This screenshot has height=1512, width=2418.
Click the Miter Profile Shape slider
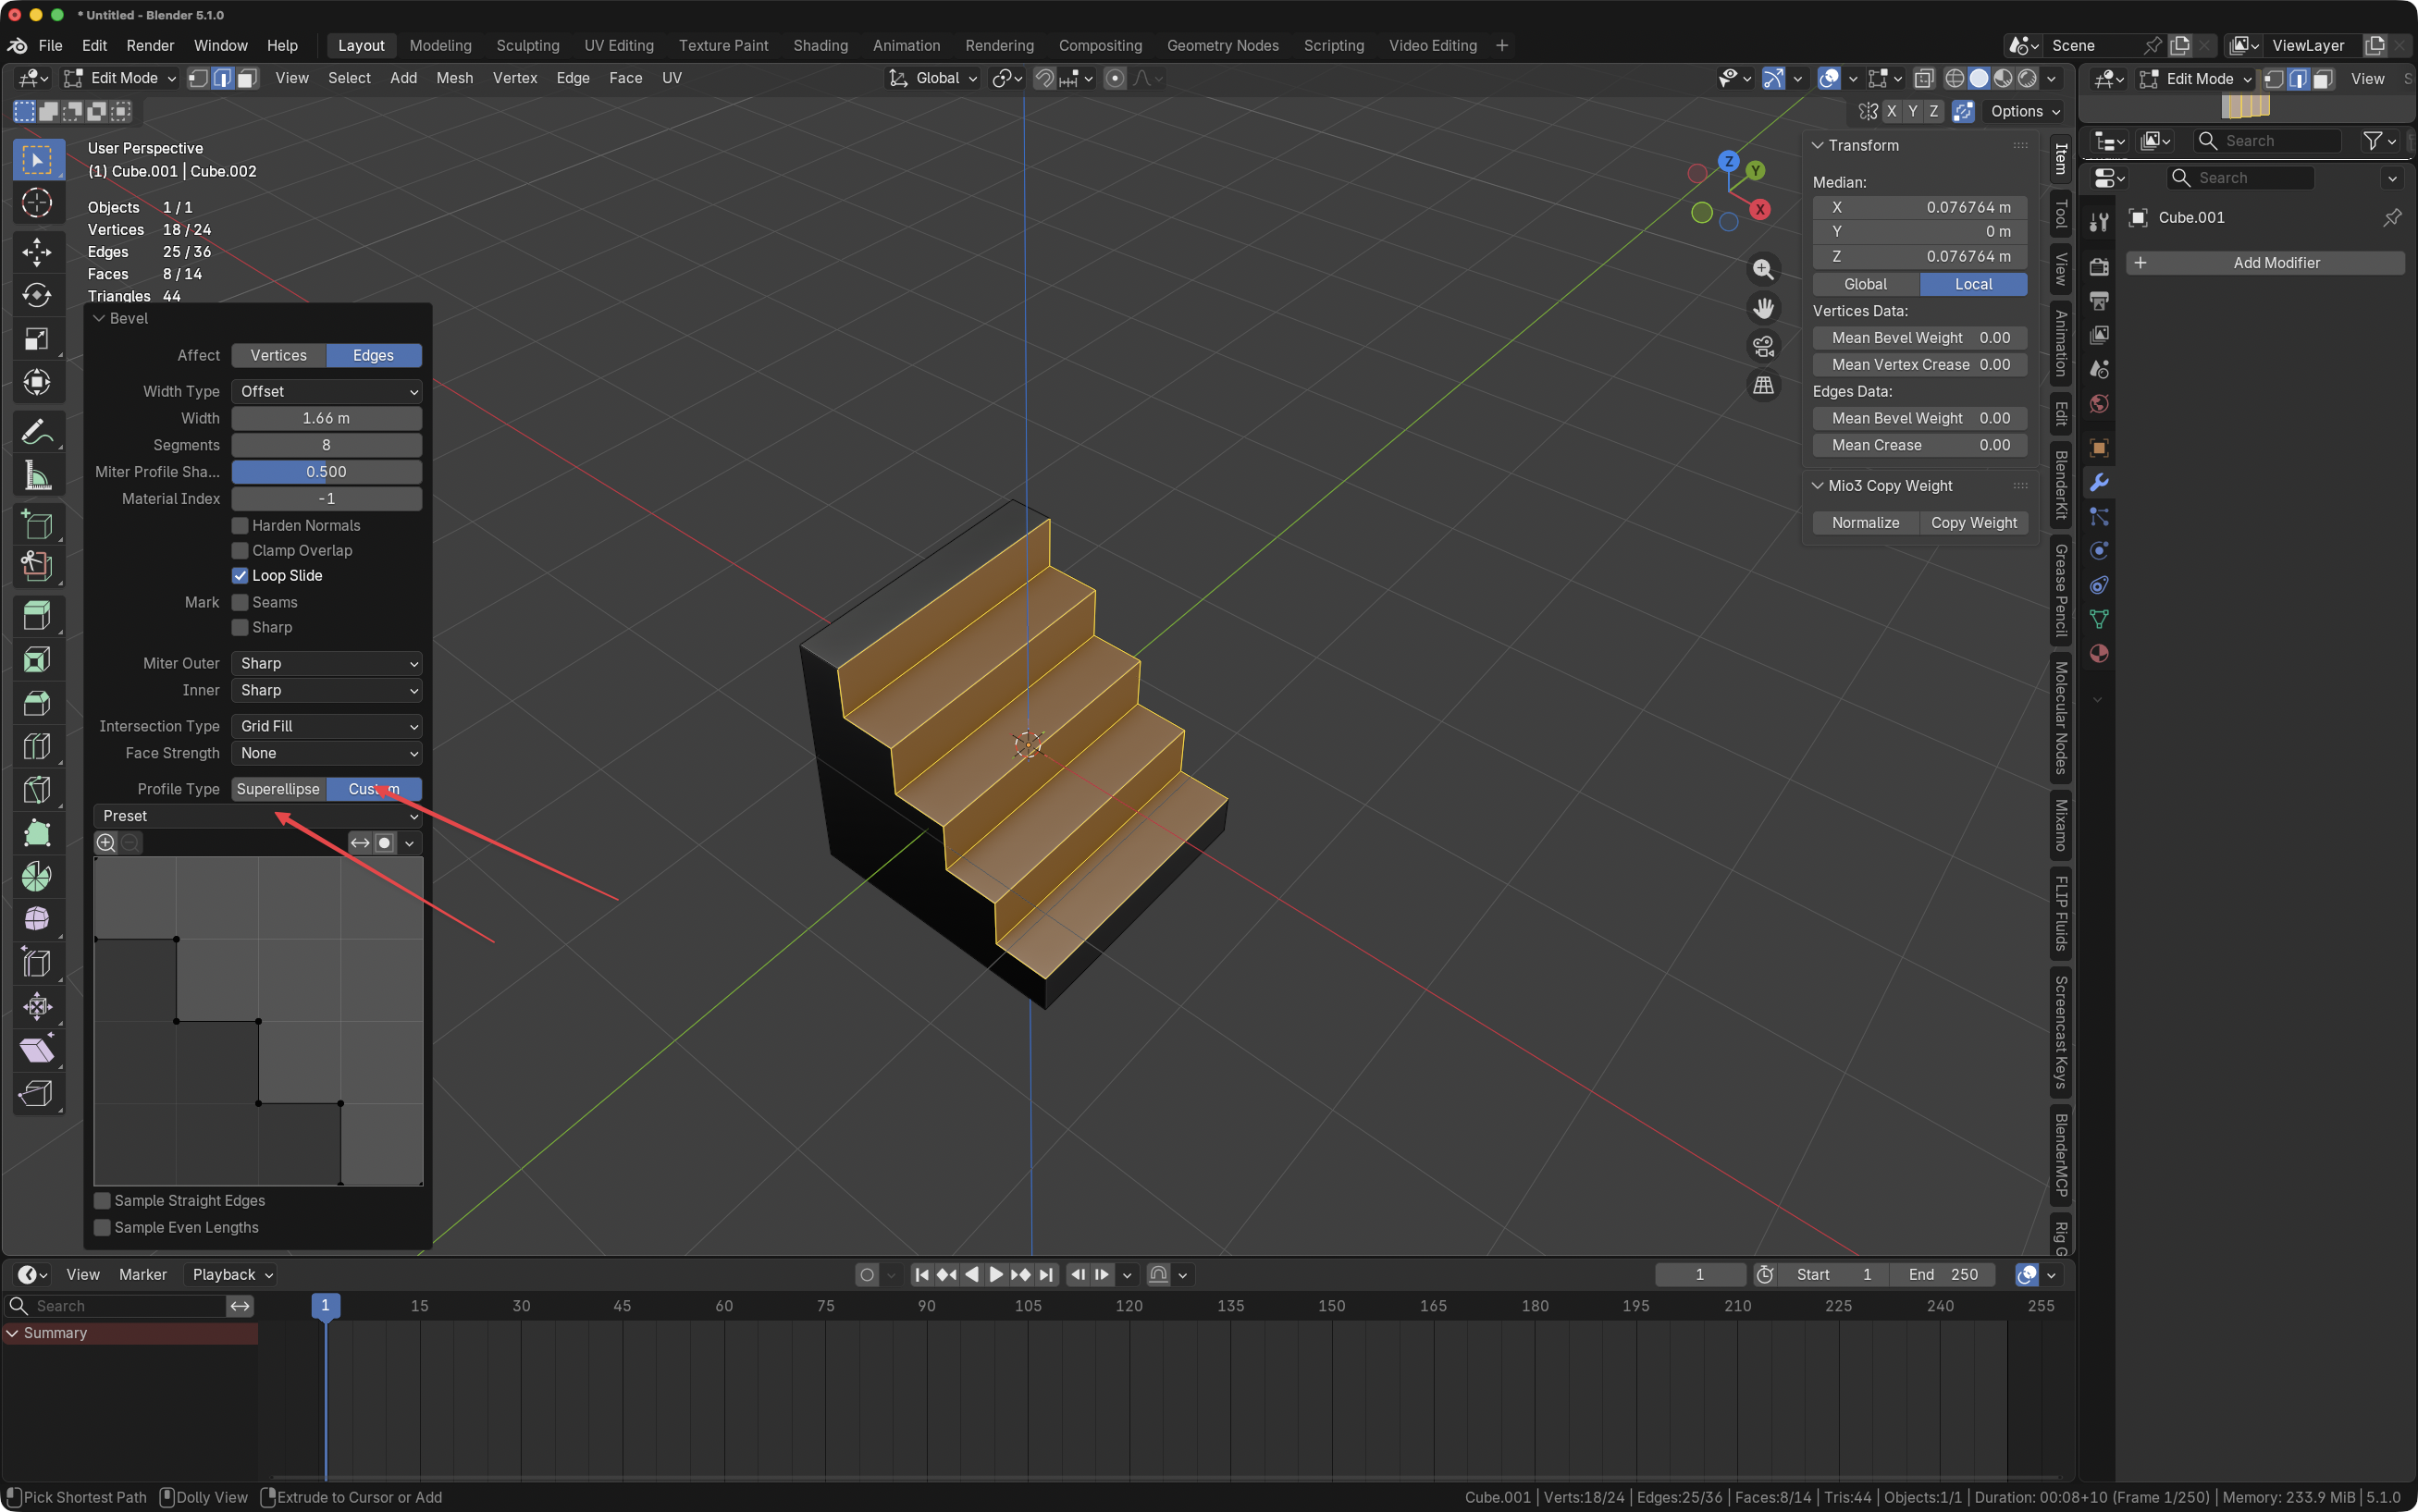click(327, 473)
